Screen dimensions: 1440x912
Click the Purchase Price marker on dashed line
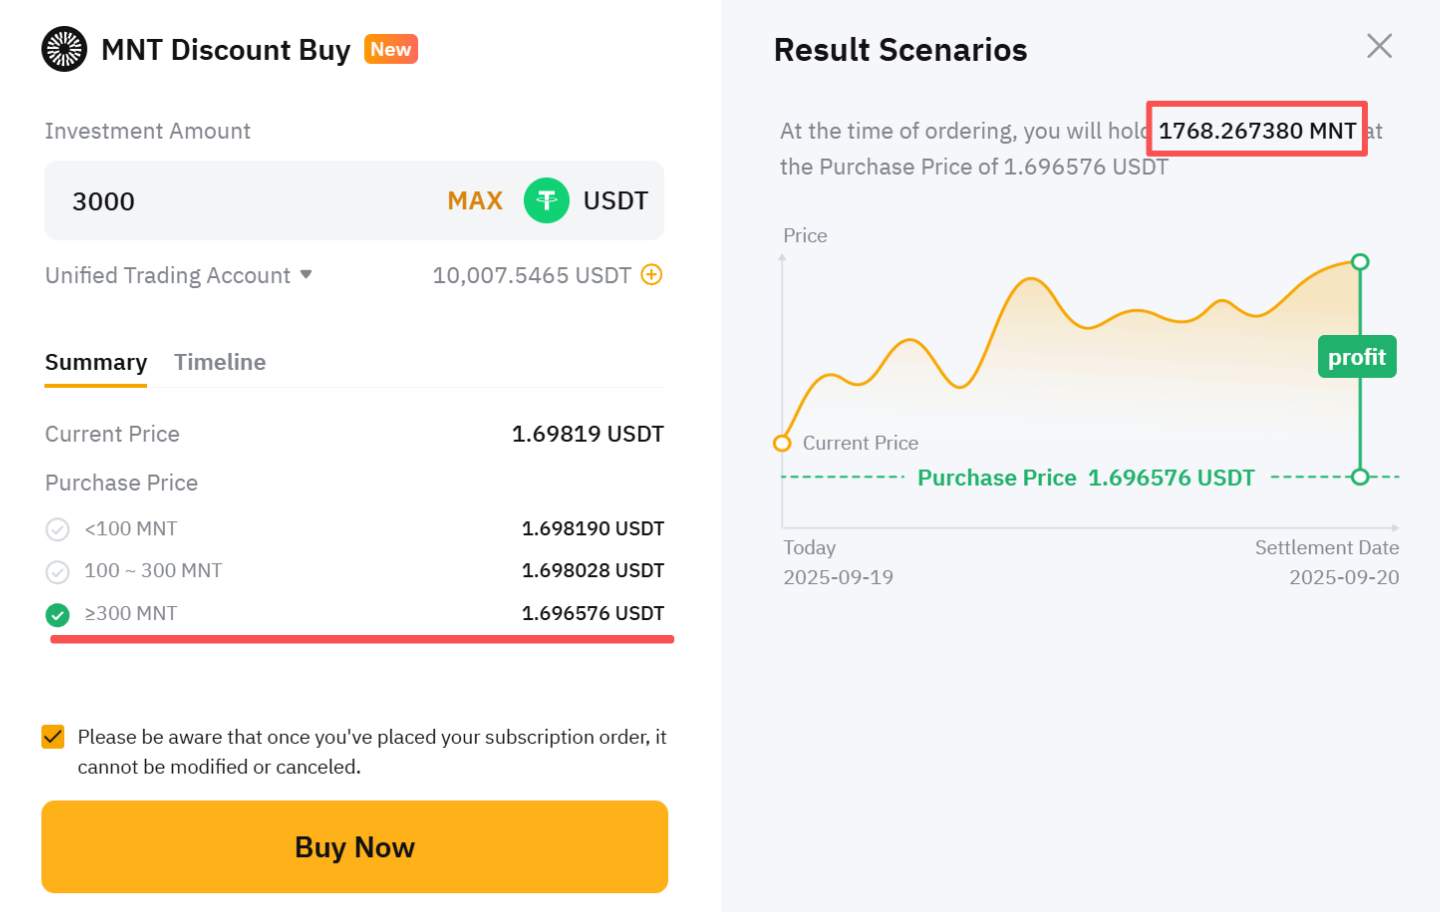click(1360, 477)
